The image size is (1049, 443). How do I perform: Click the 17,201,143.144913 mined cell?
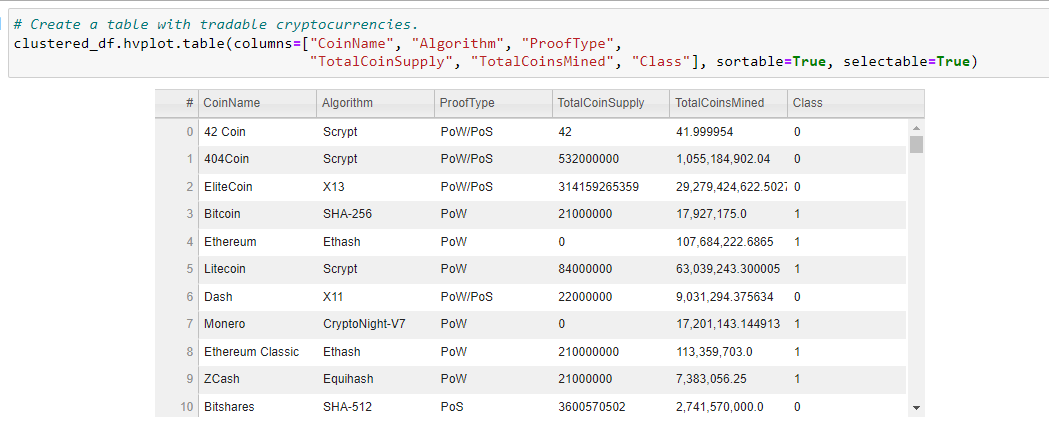pos(729,324)
